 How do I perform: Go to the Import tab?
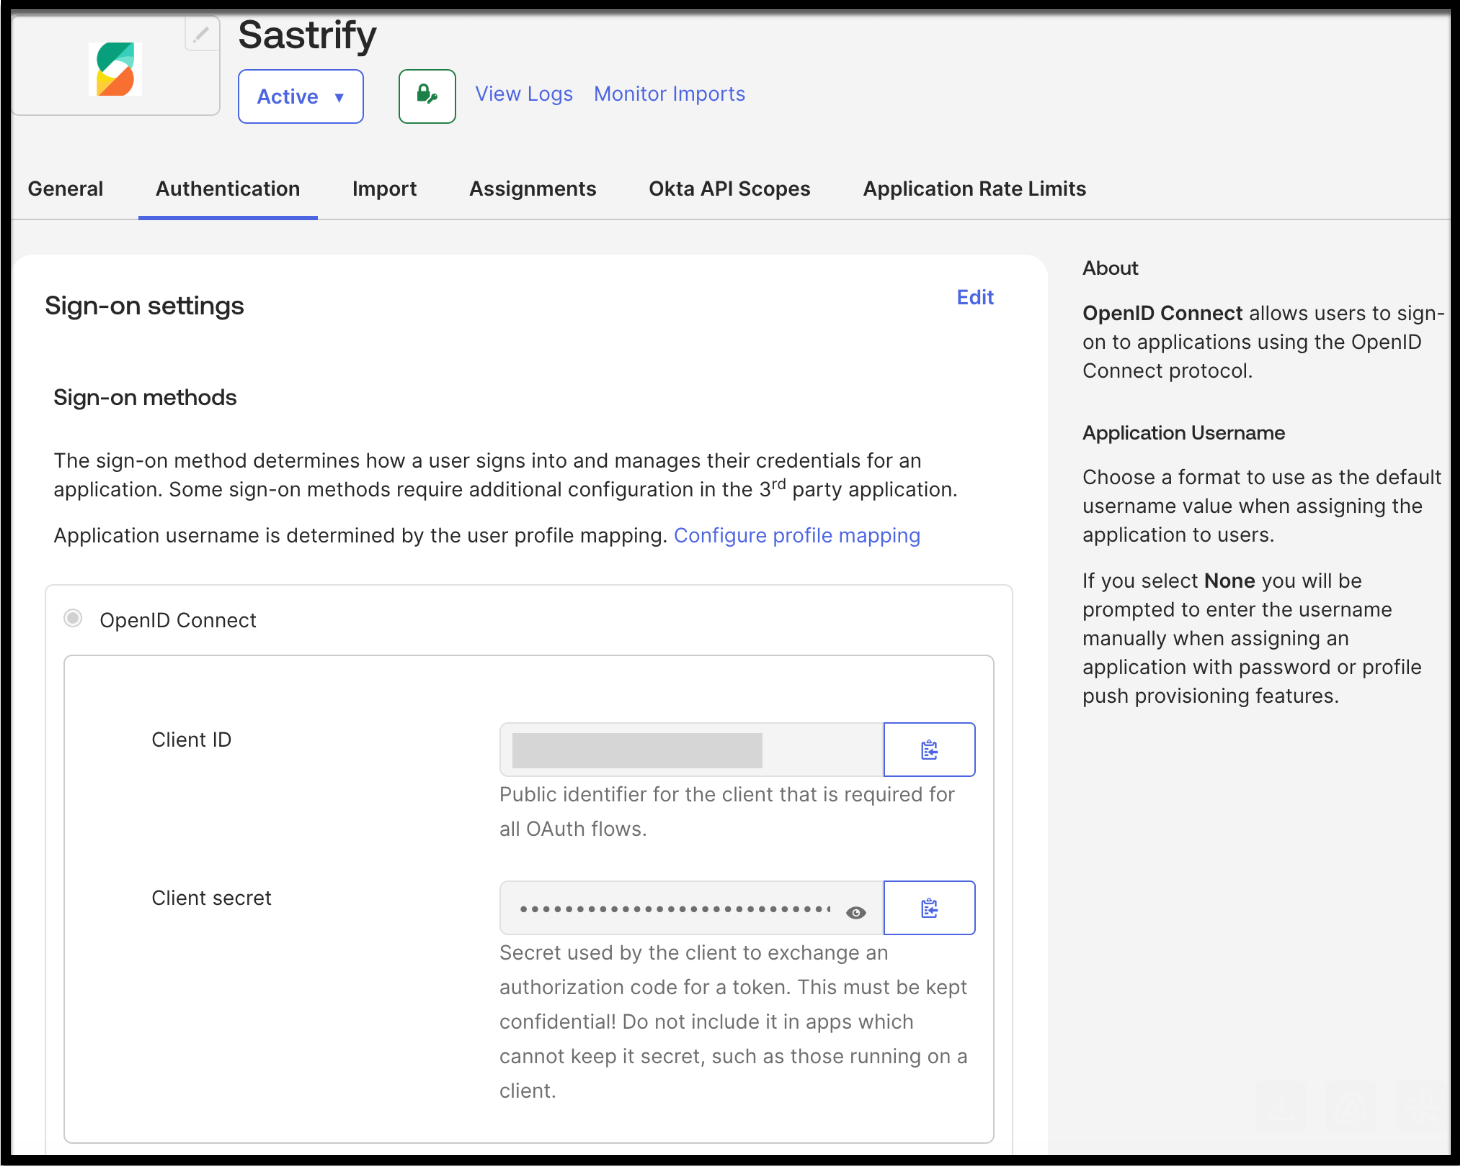[x=385, y=189]
